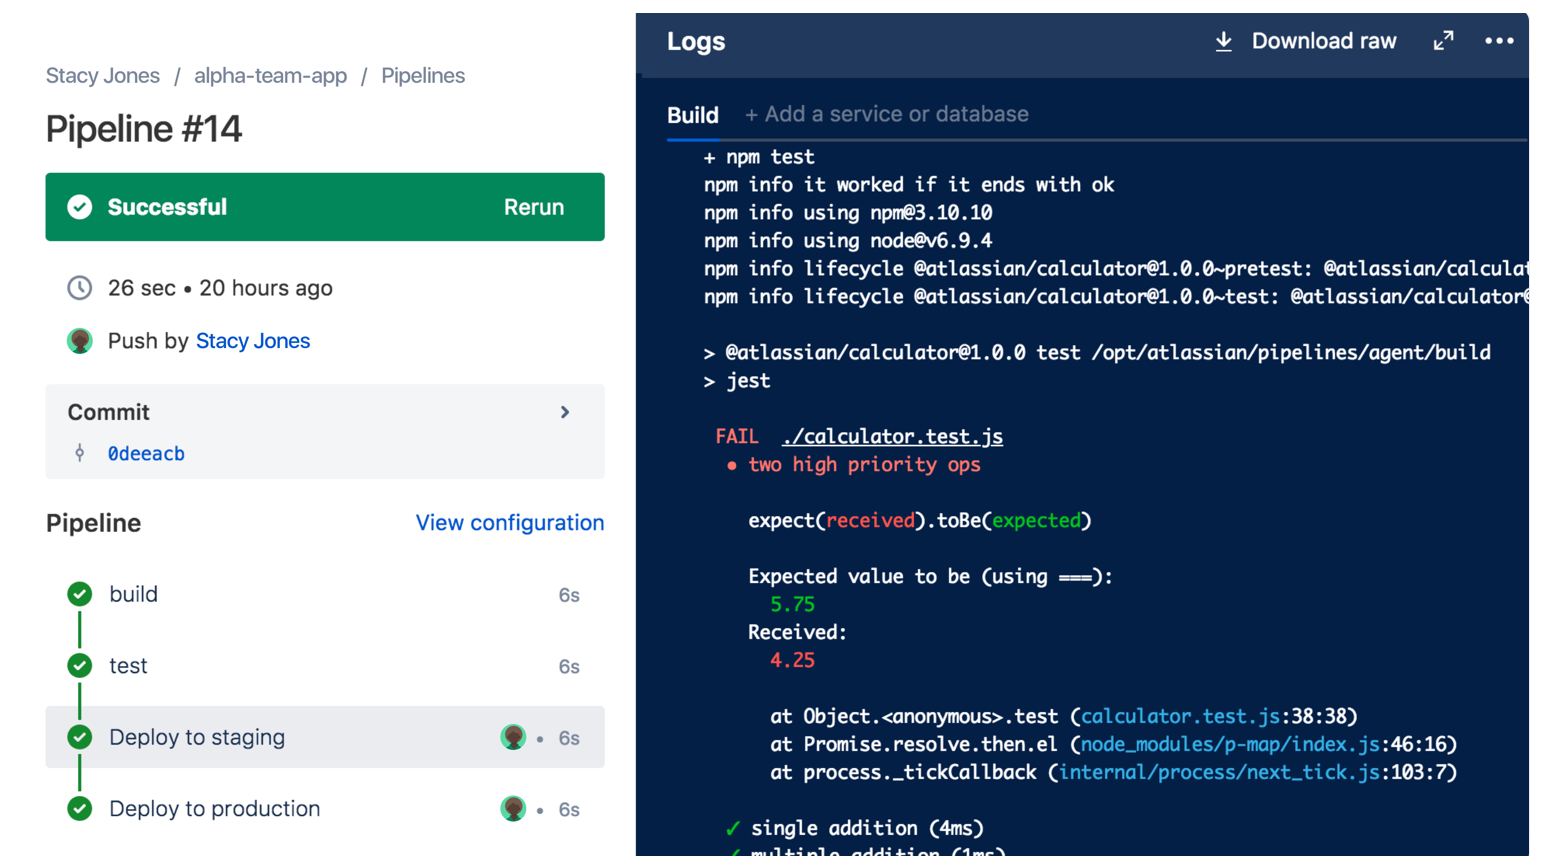The height and width of the screenshot is (856, 1543).
Task: Open ./calculator.test.js failing file link
Action: click(x=892, y=437)
